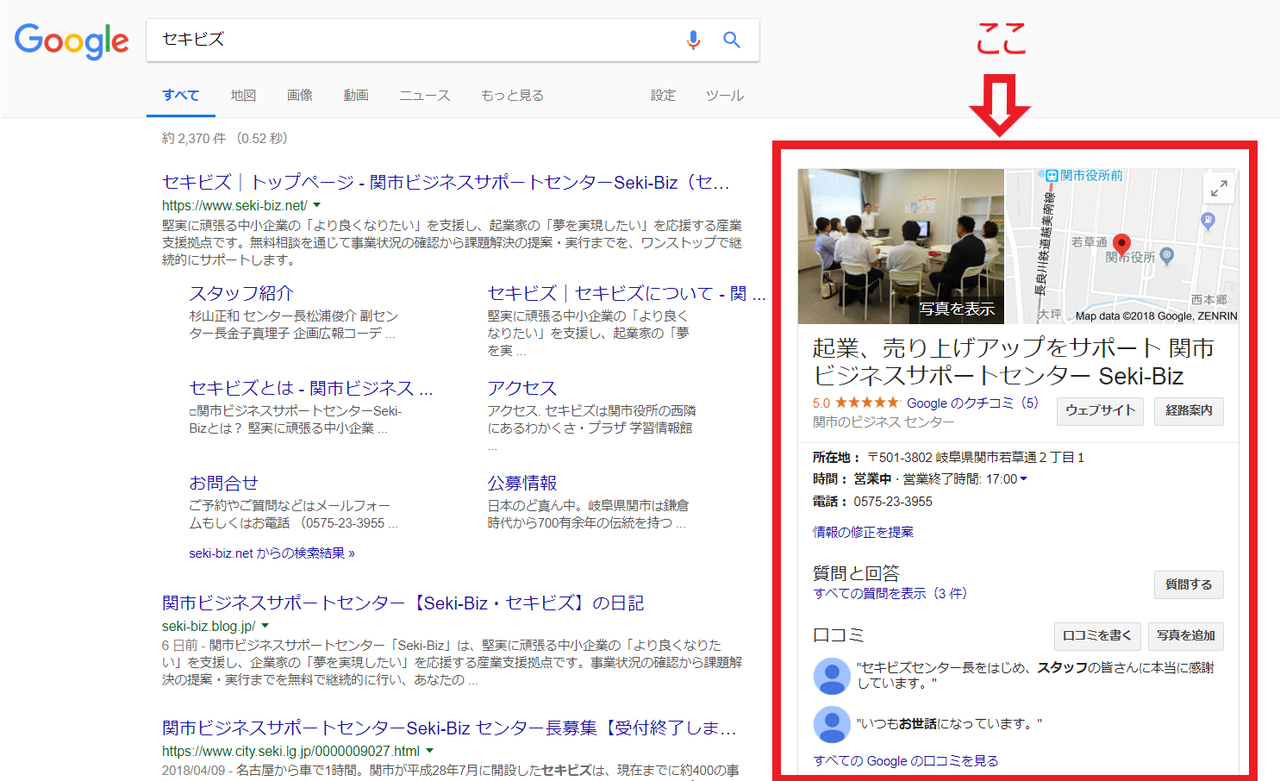1280x781 pixels.
Task: Click the ウェブサイト button
Action: [1100, 410]
